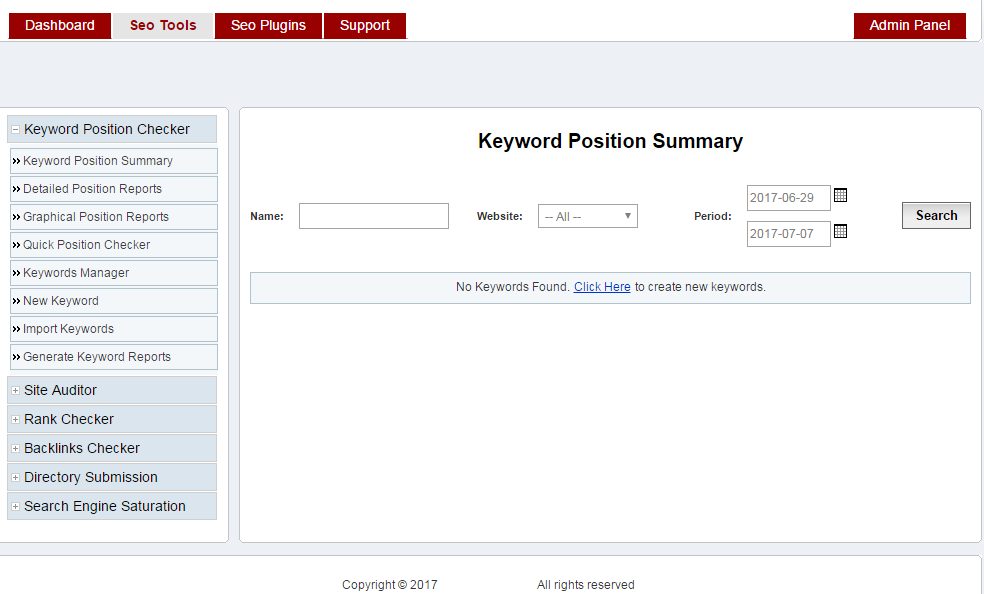Screen dimensions: 984x594
Task: Open the calendar picker for the start date
Action: click(840, 196)
